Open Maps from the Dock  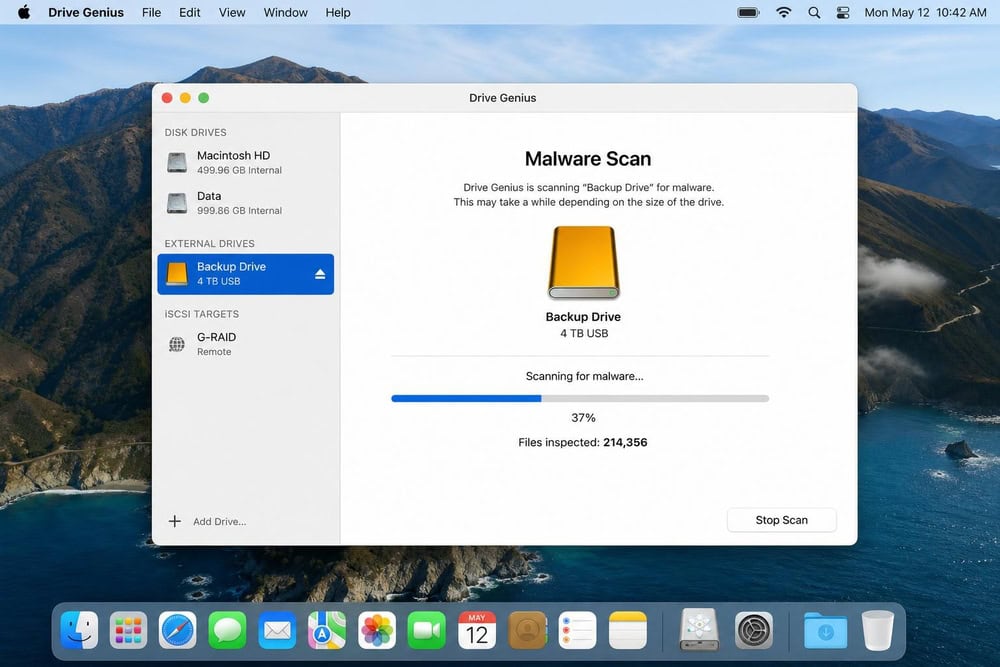327,630
